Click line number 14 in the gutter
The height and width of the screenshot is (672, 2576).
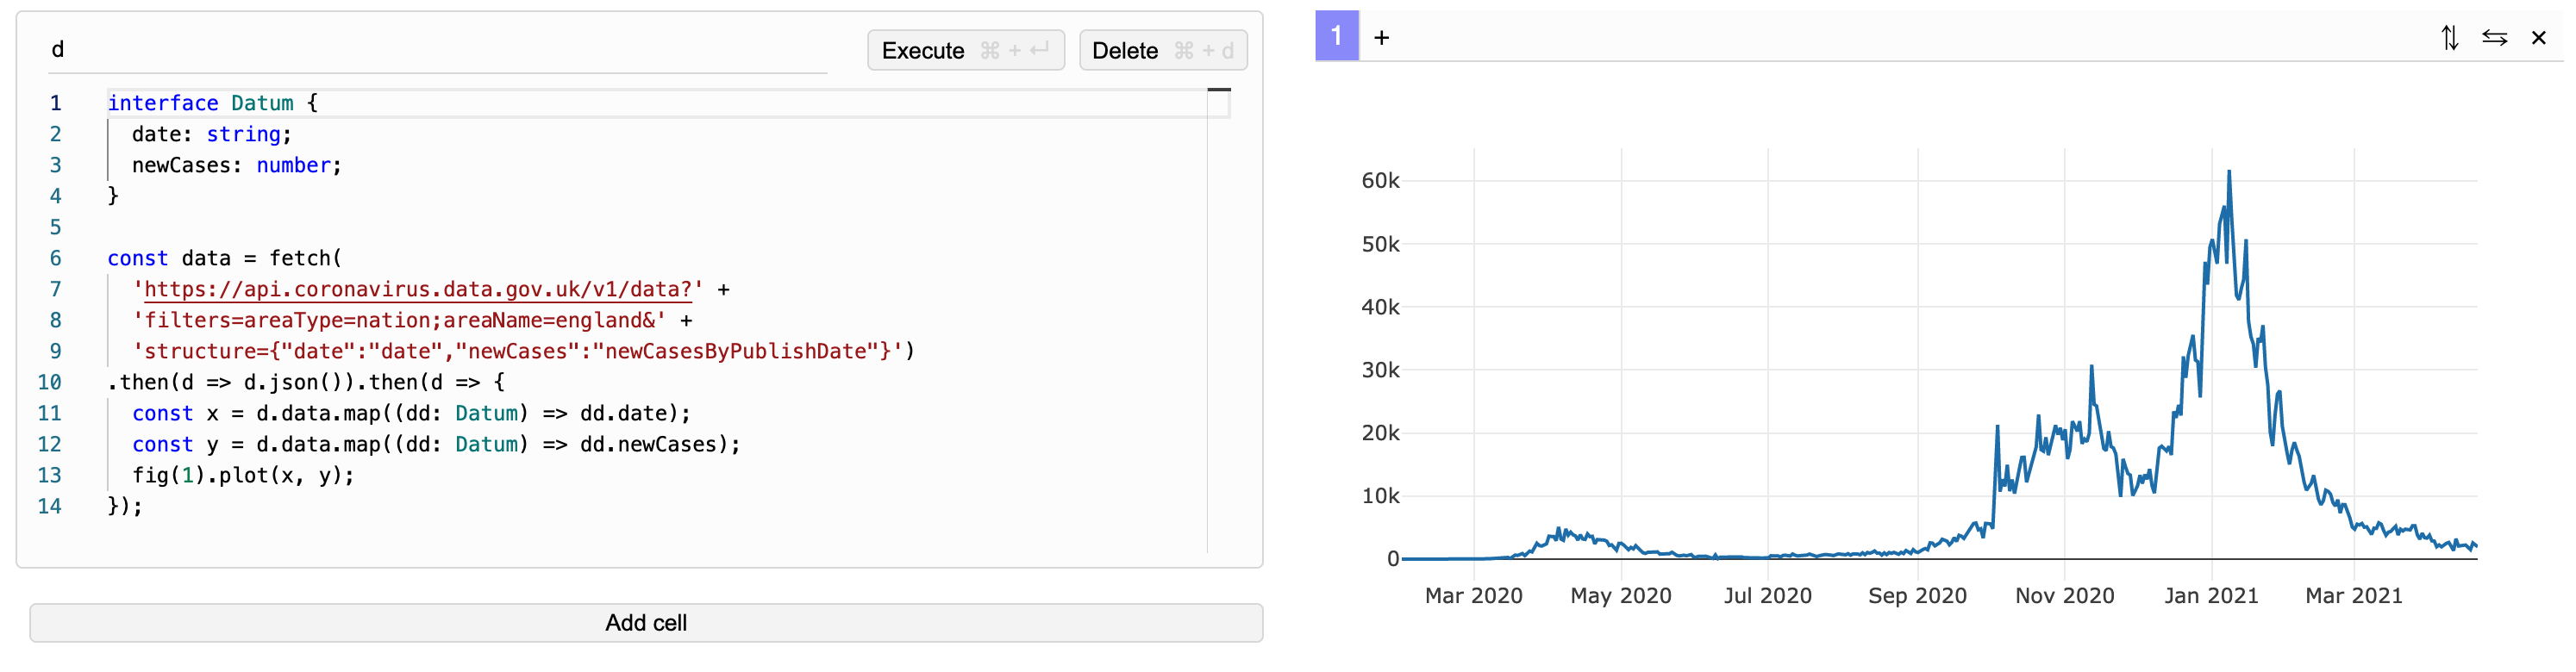point(50,506)
